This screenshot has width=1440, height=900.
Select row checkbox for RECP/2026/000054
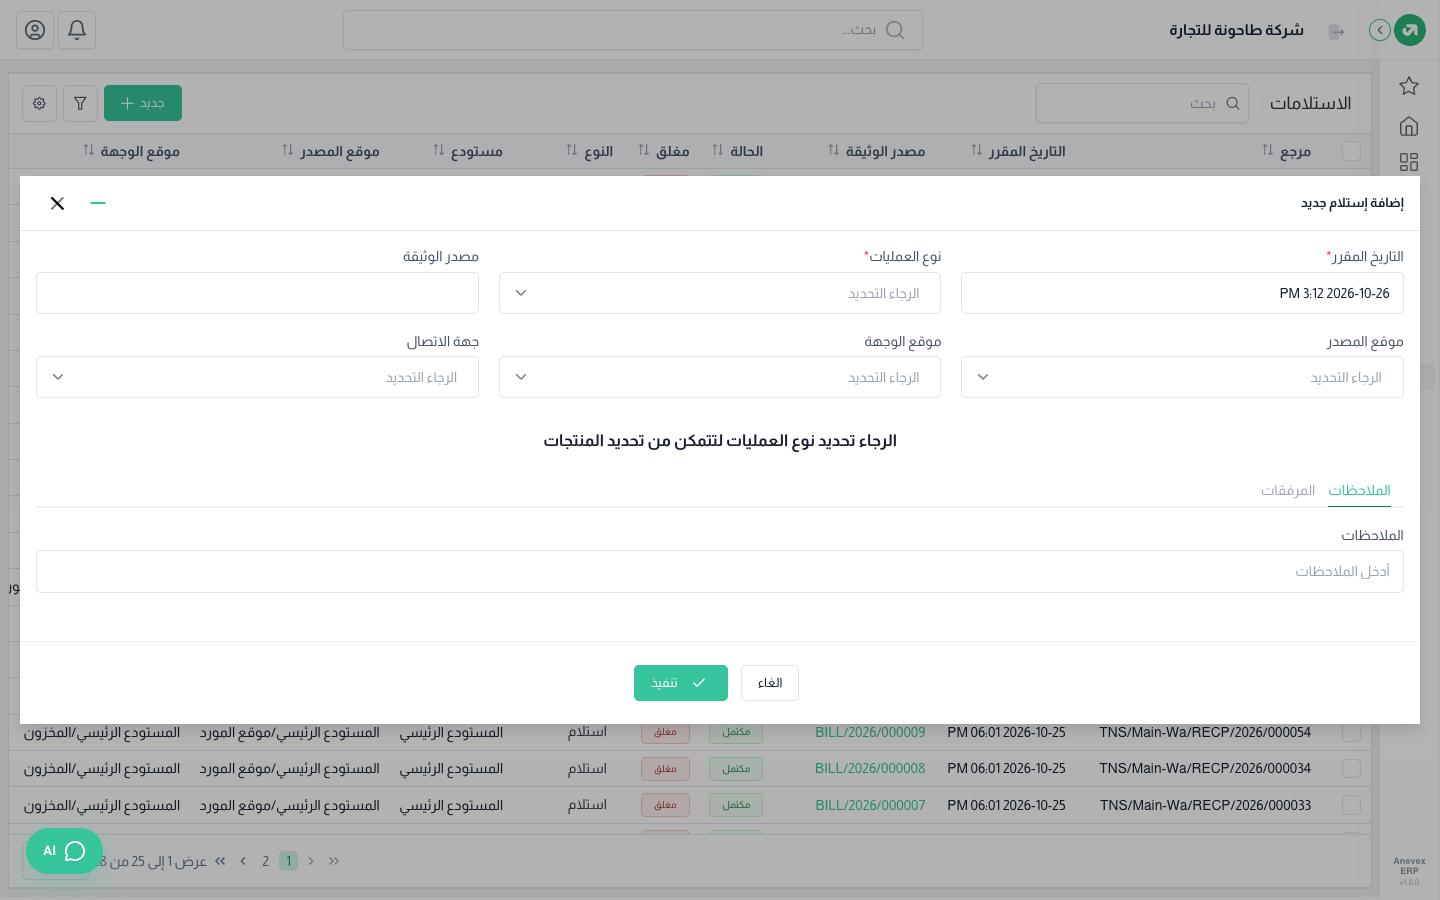click(1352, 733)
